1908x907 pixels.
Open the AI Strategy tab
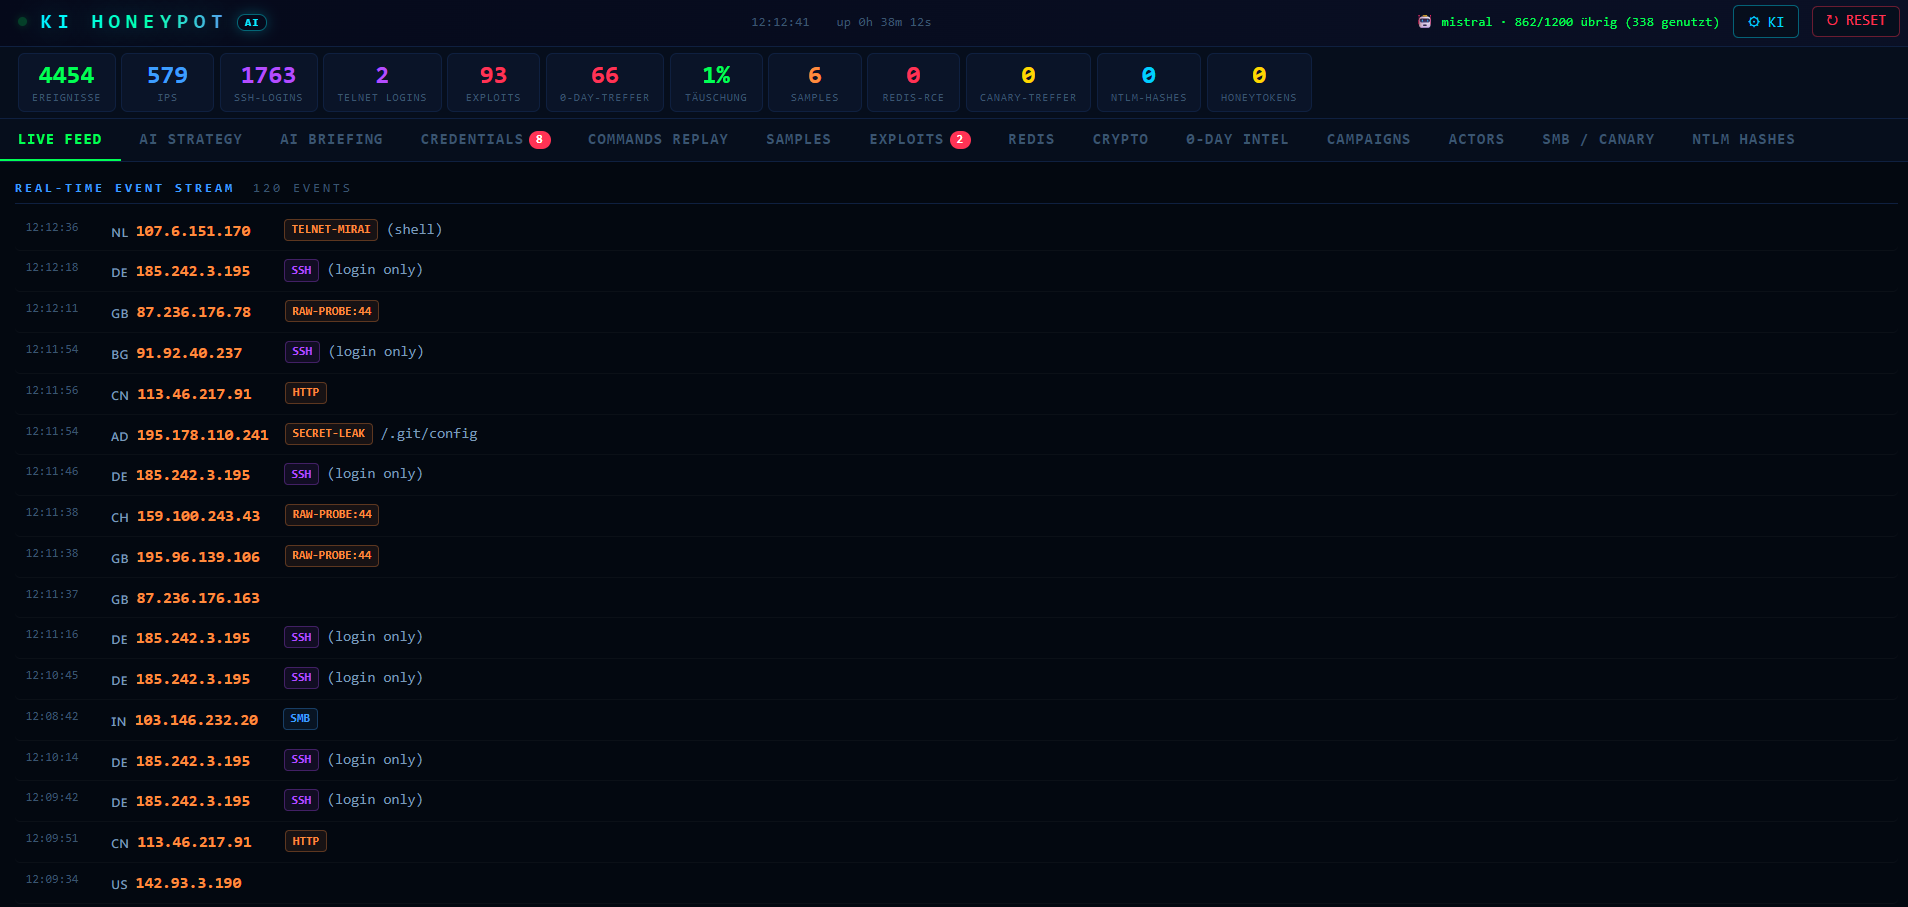[191, 139]
